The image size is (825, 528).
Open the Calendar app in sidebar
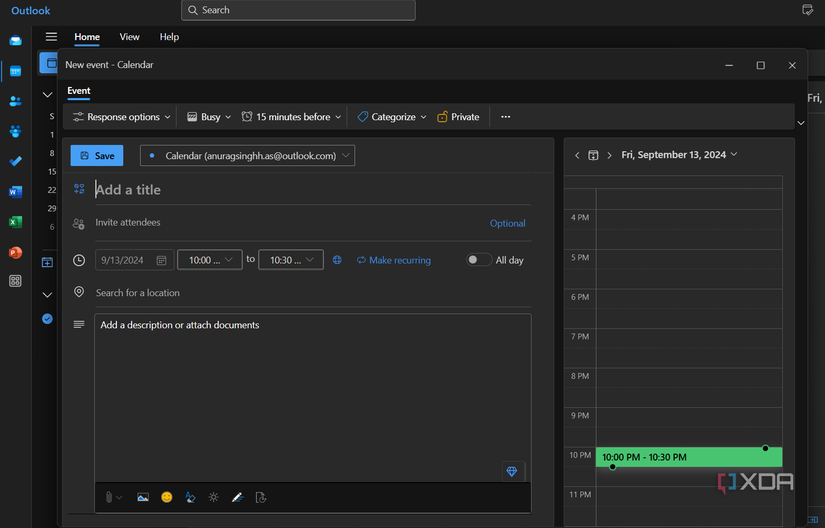pos(15,71)
